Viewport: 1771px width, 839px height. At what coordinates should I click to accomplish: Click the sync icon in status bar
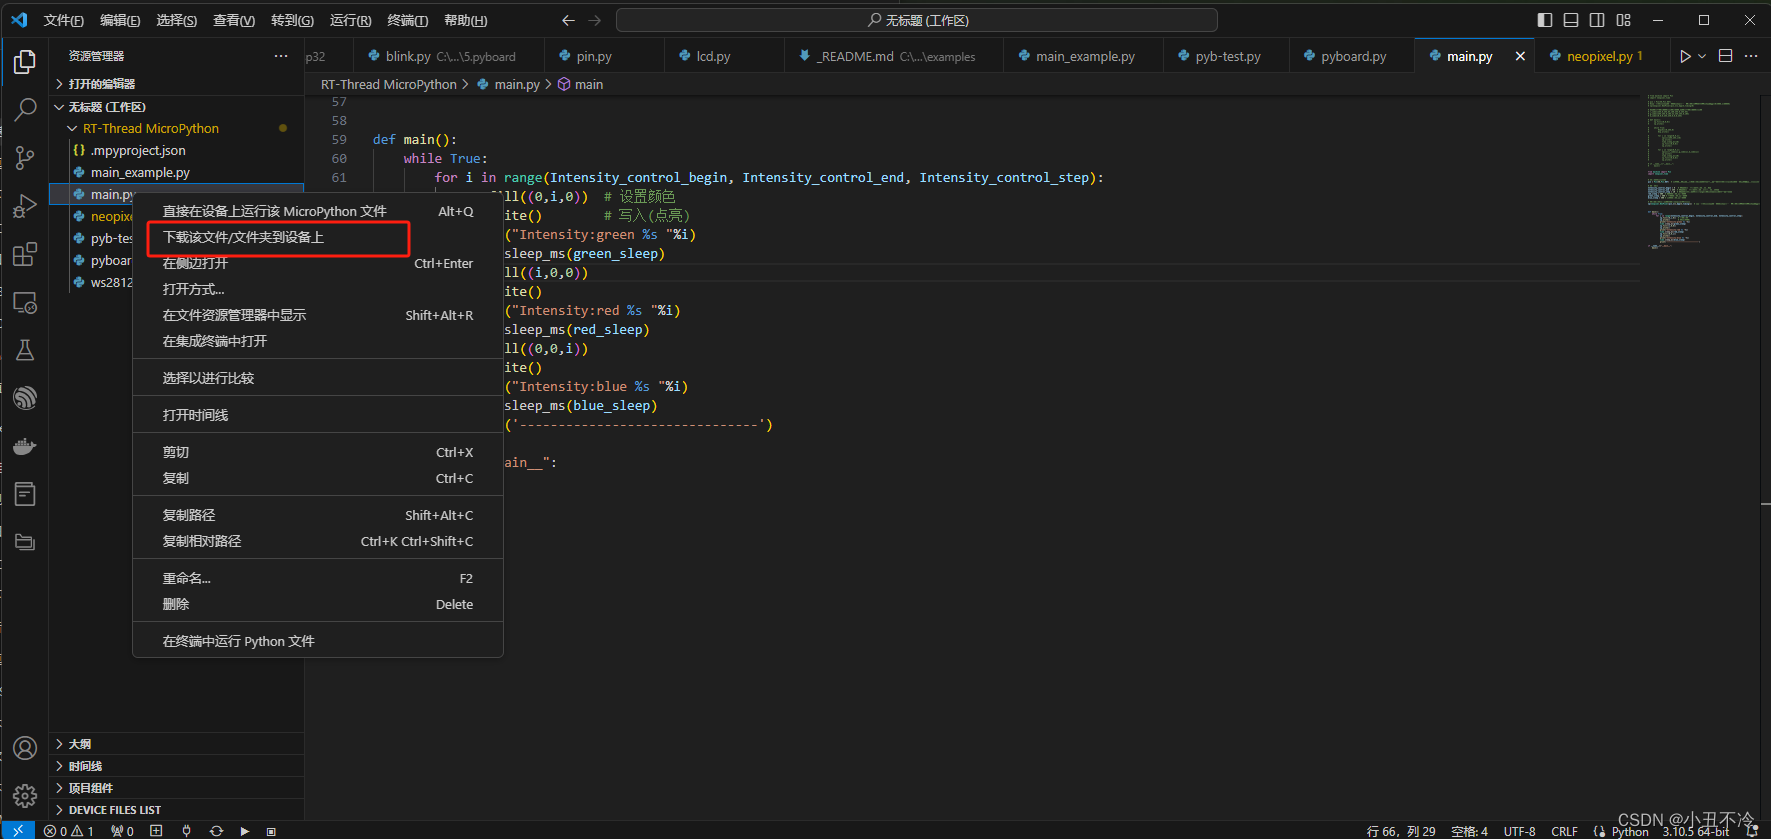216,831
